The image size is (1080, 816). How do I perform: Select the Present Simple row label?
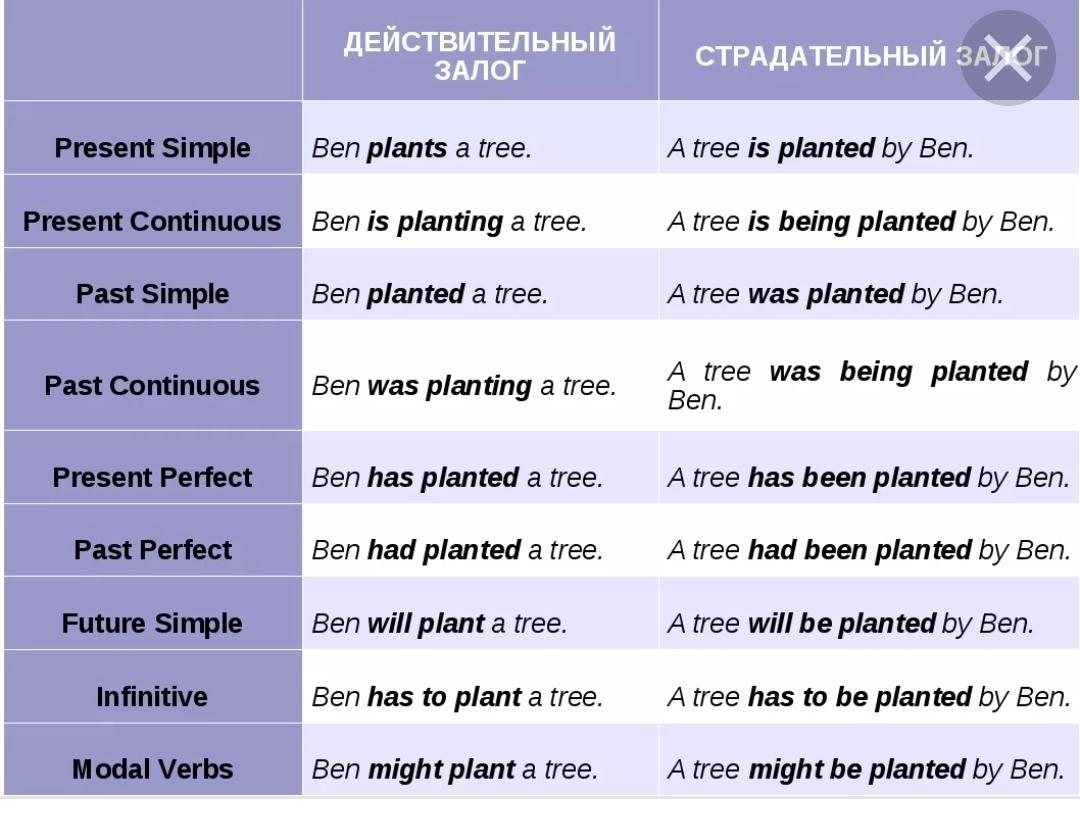[x=153, y=148]
